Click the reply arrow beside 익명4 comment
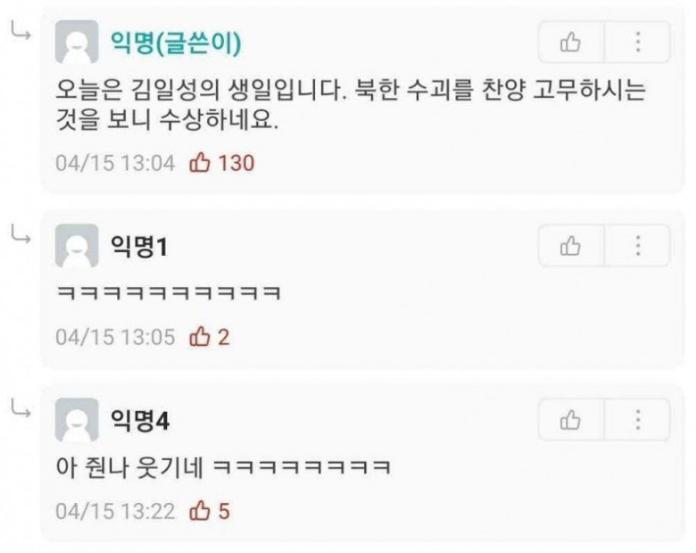The image size is (696, 553). pos(21,408)
